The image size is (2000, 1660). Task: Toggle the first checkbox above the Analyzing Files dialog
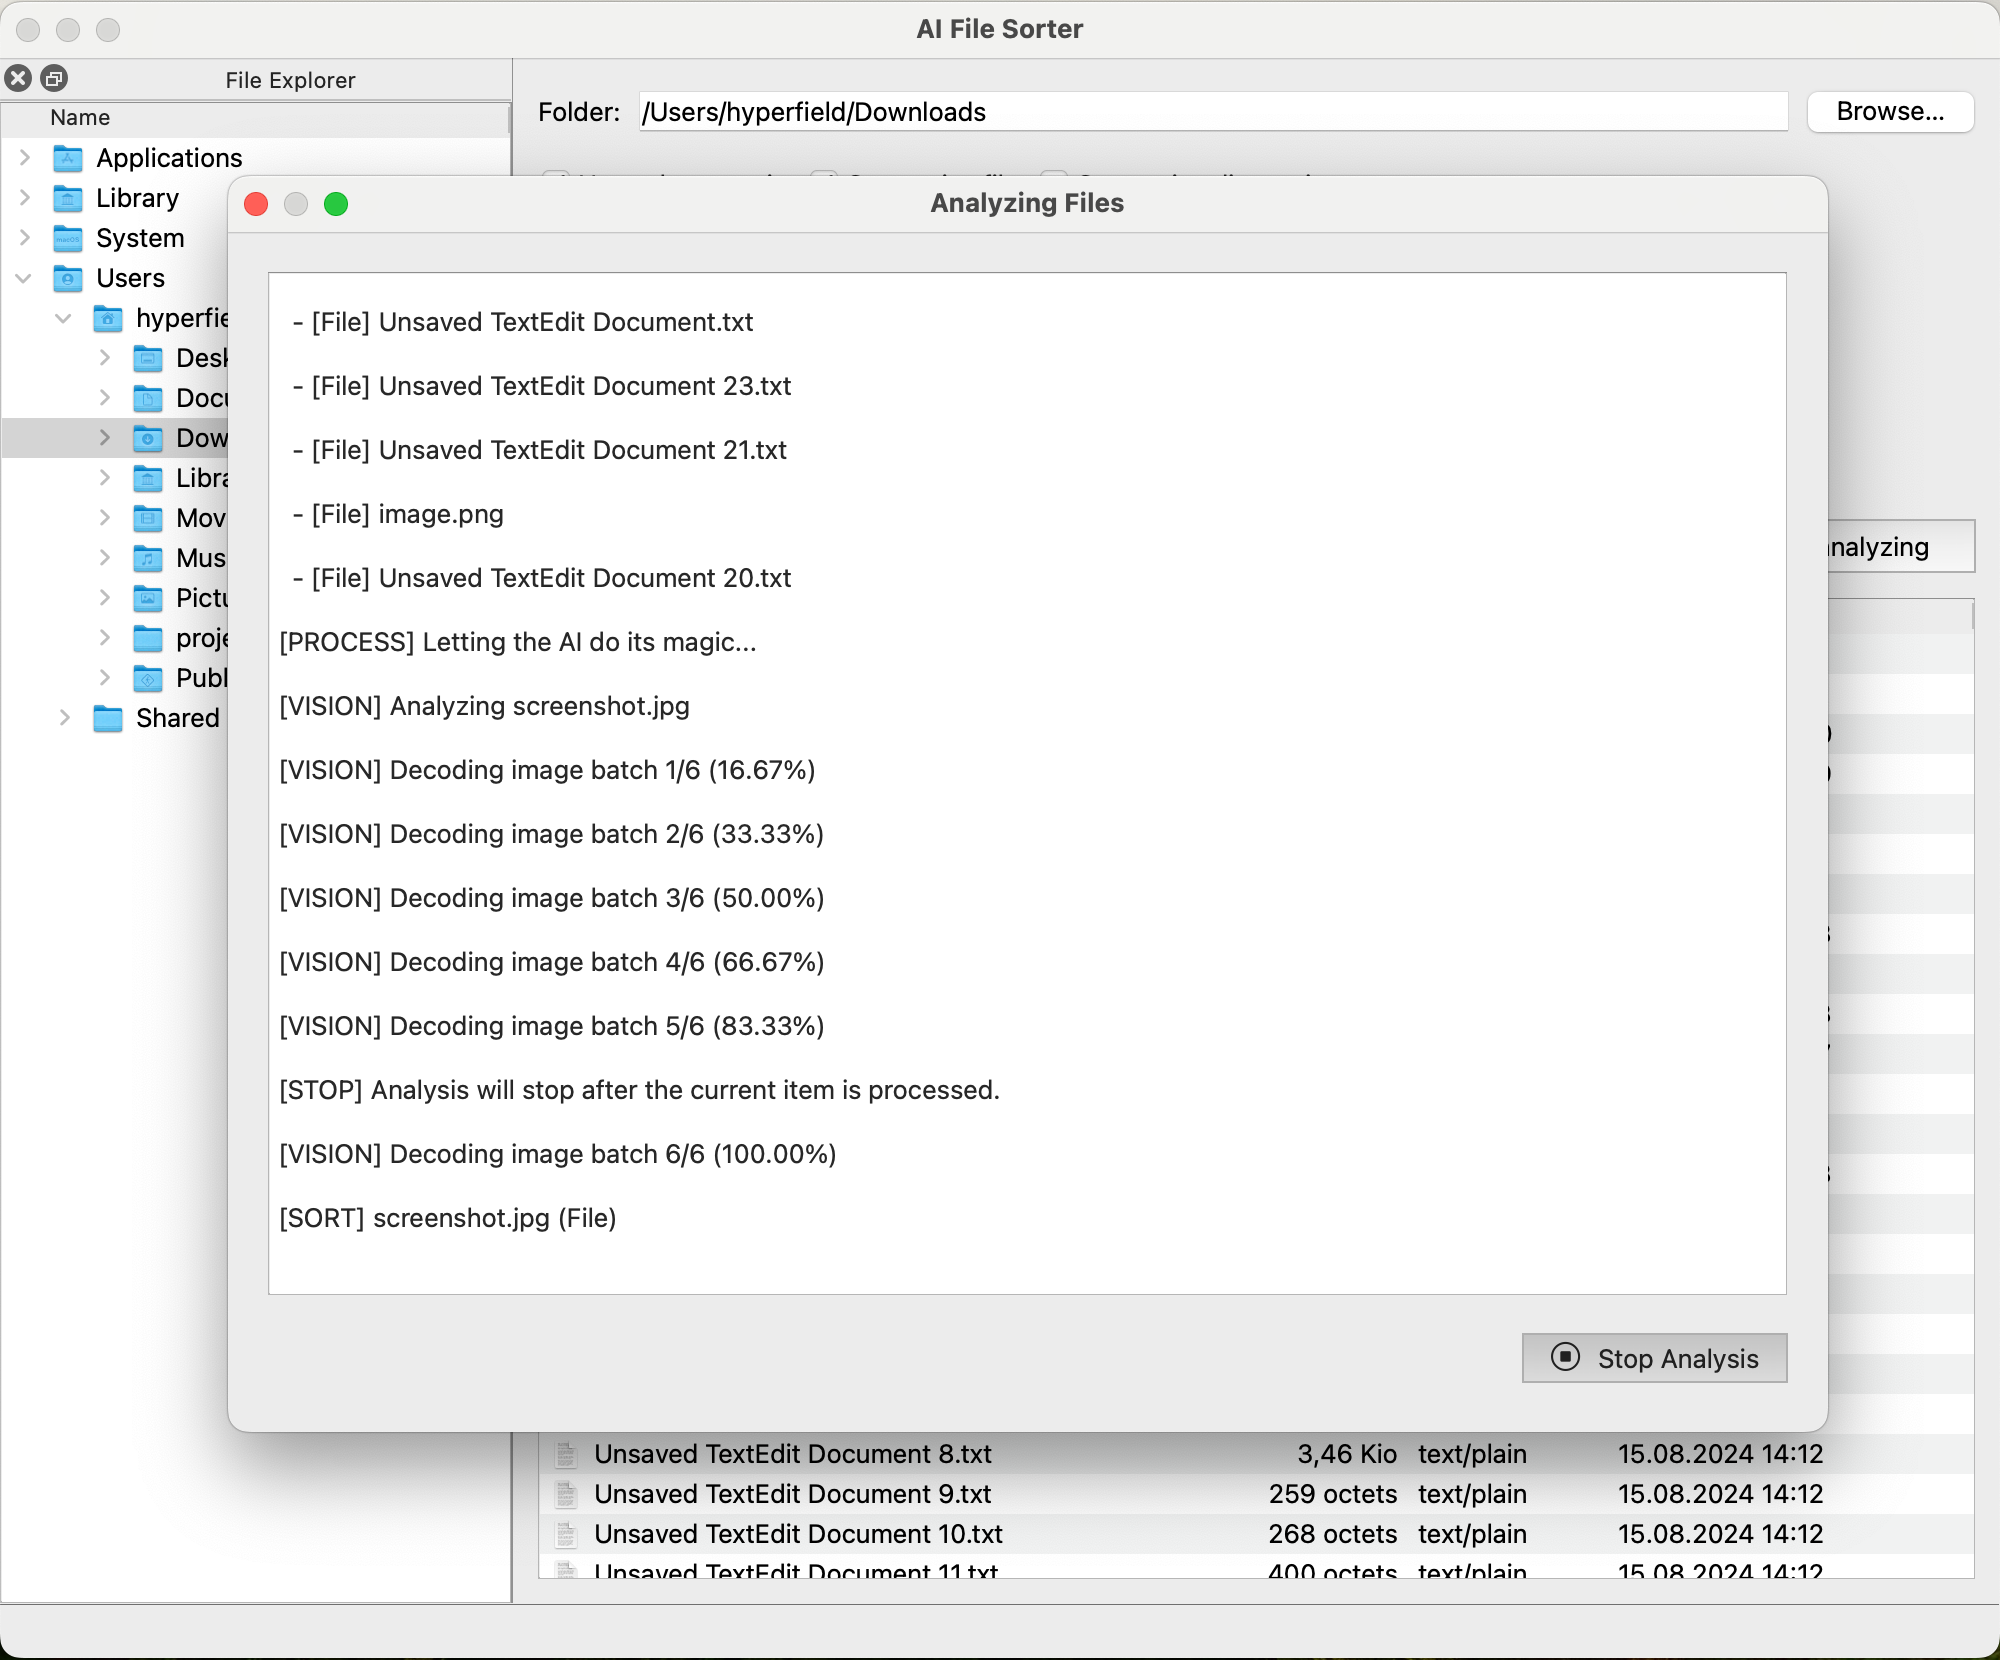click(556, 176)
